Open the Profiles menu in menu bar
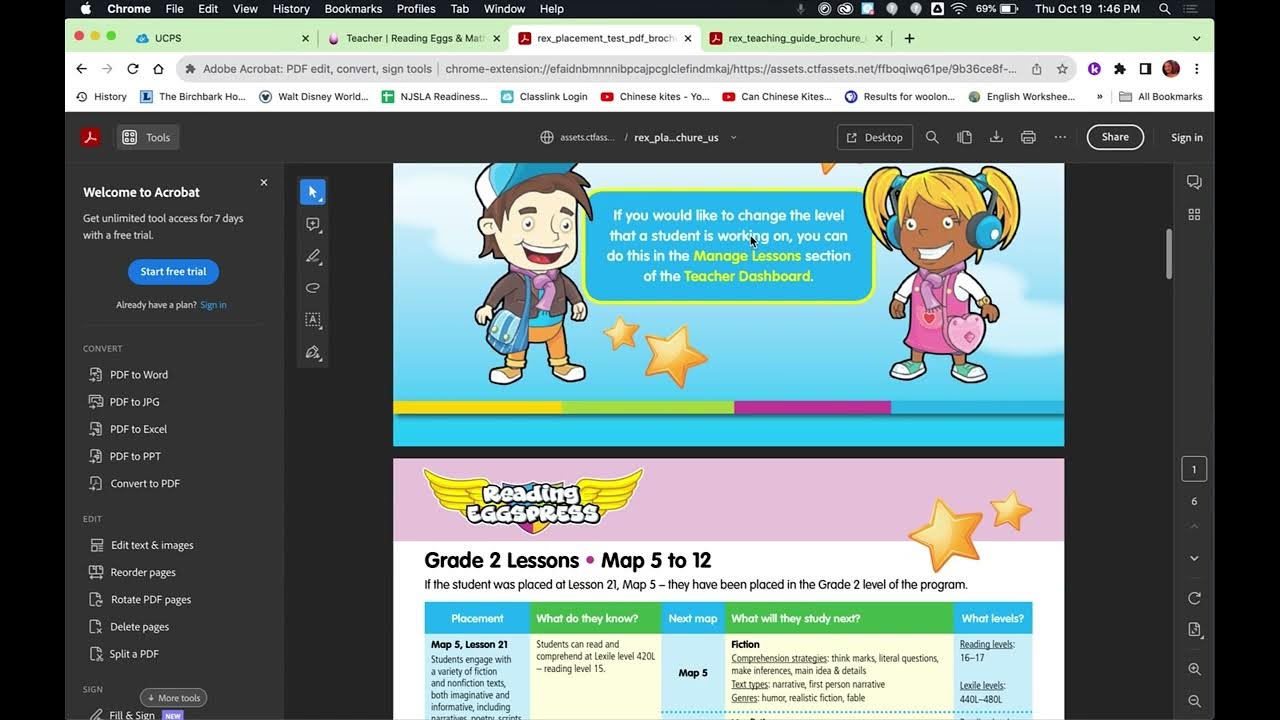Screen dimensions: 1280x720 click(x=416, y=9)
